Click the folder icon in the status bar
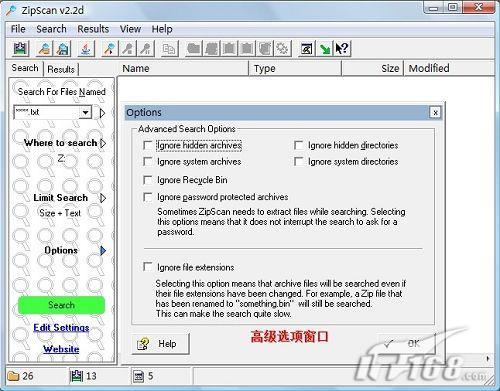500x391 pixels. 13,376
